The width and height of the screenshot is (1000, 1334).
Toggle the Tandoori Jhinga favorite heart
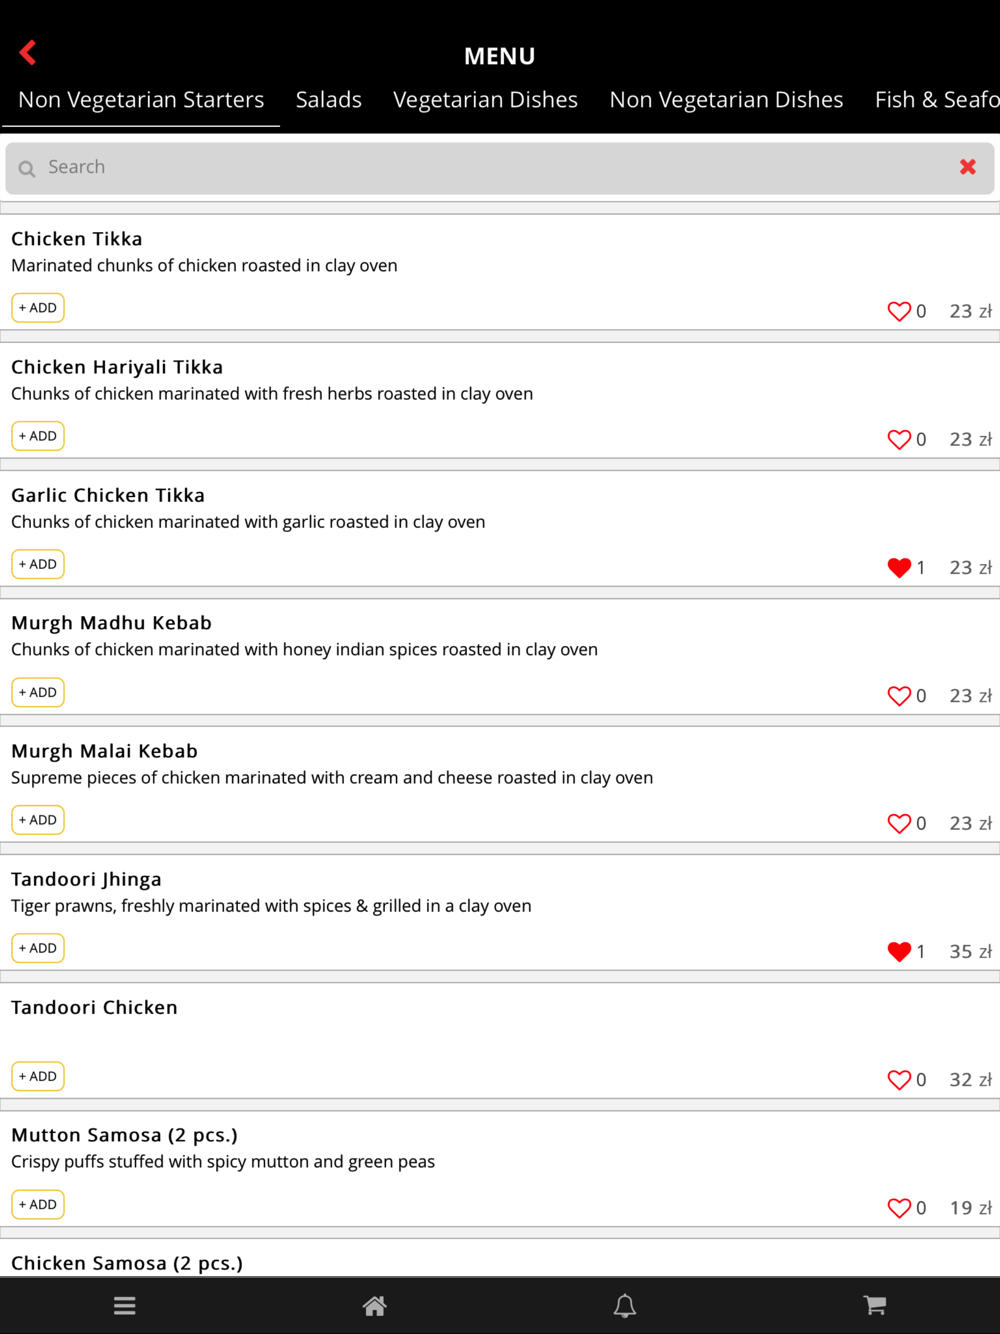(899, 951)
